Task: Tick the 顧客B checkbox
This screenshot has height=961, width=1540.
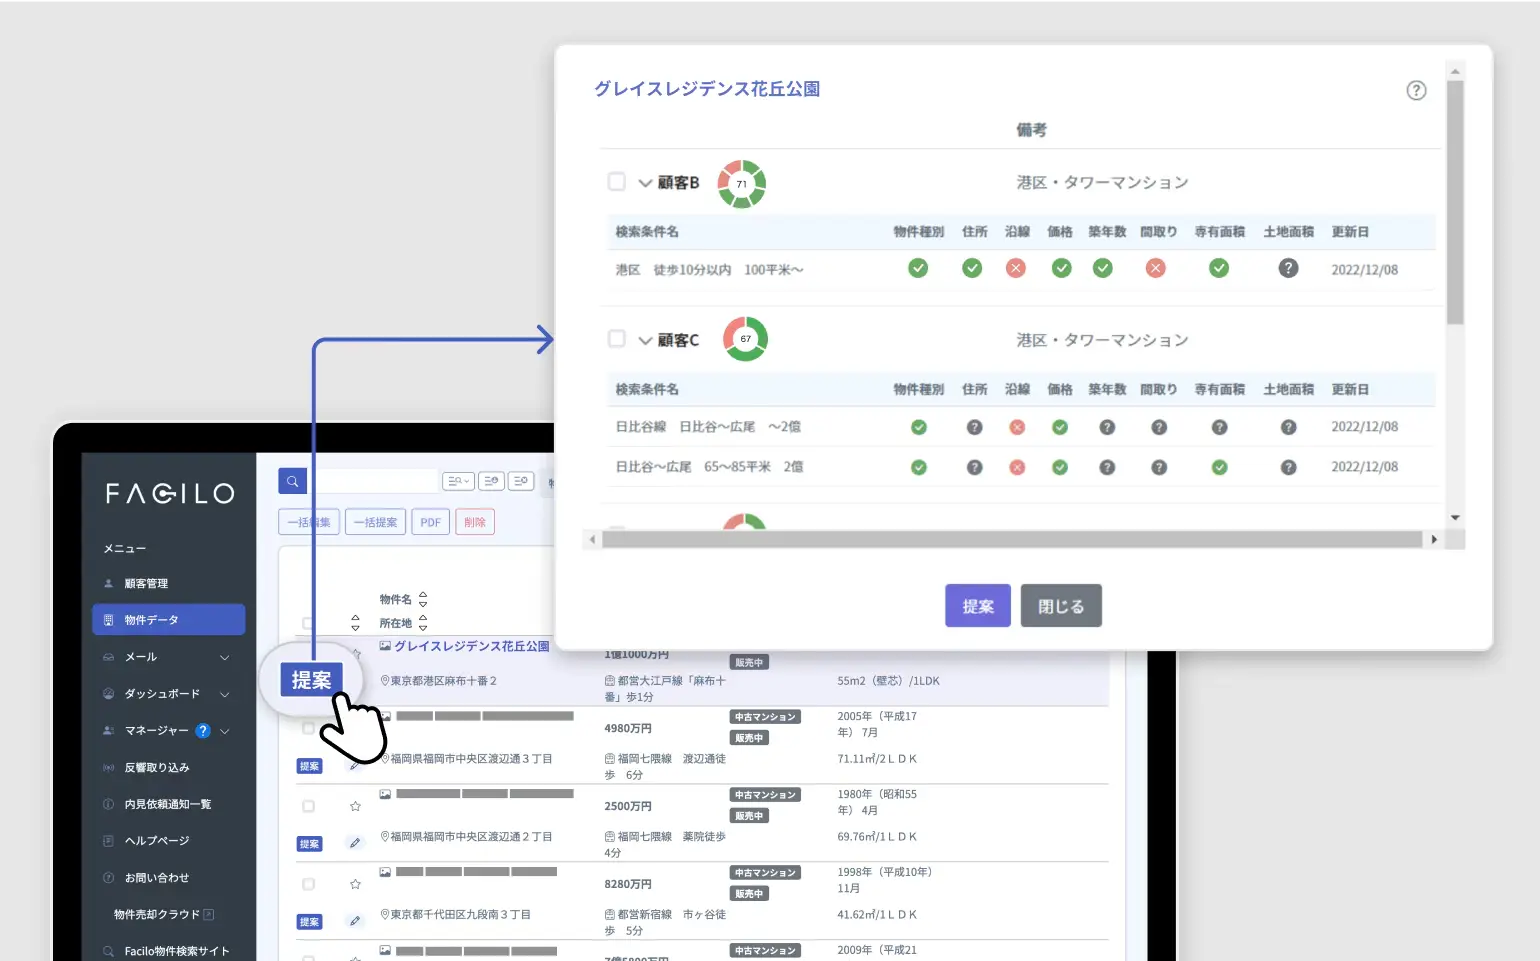Action: pyautogui.click(x=617, y=182)
